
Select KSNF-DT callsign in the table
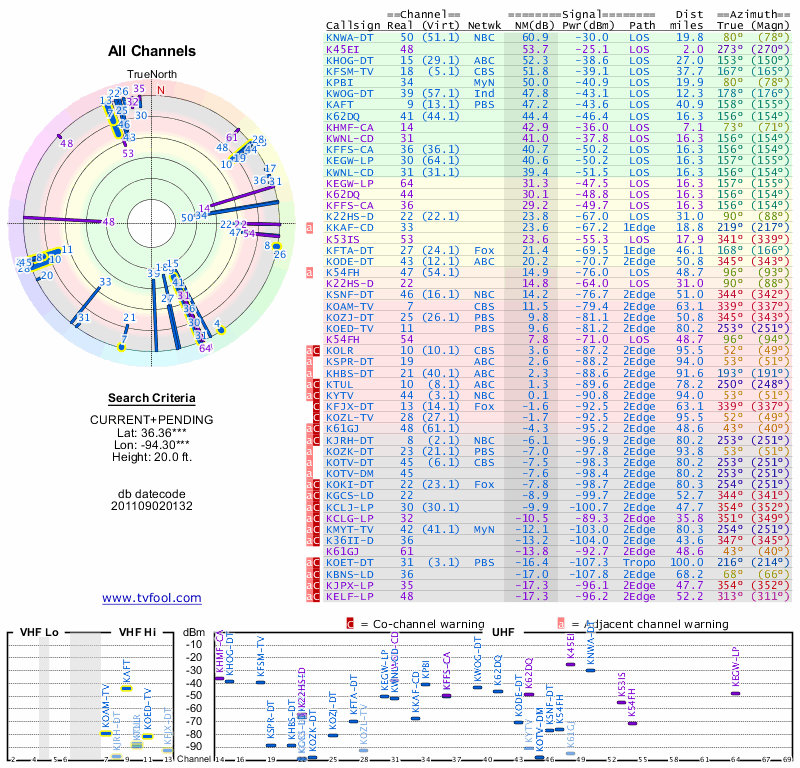(x=349, y=295)
